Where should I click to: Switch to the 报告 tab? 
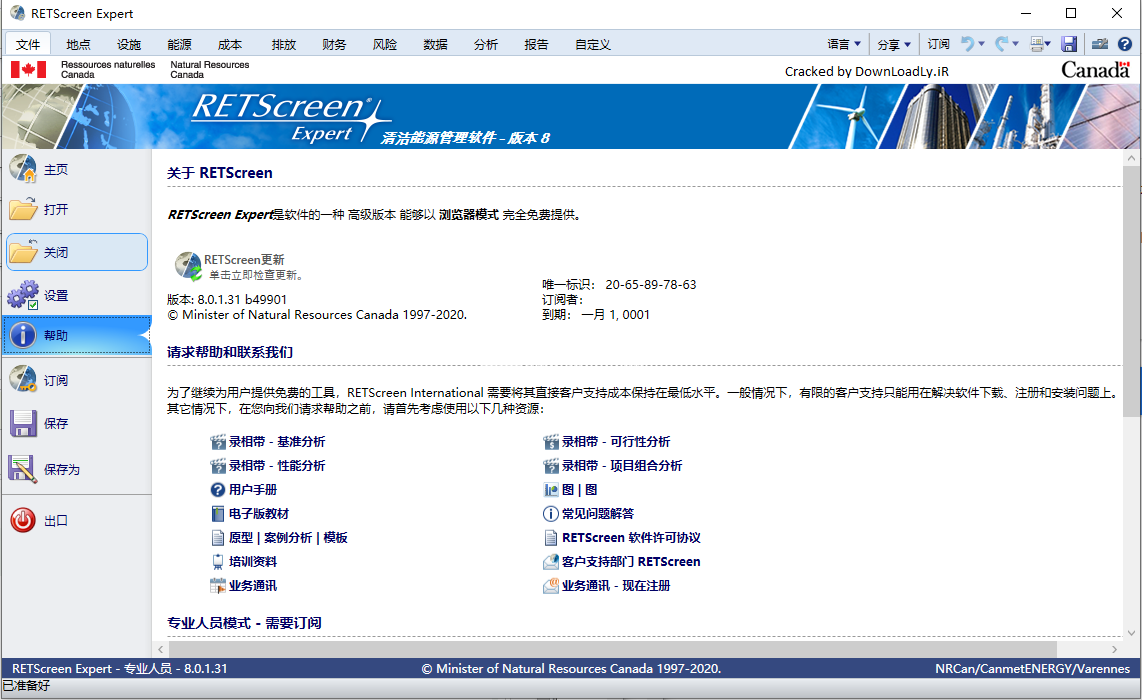(x=536, y=44)
